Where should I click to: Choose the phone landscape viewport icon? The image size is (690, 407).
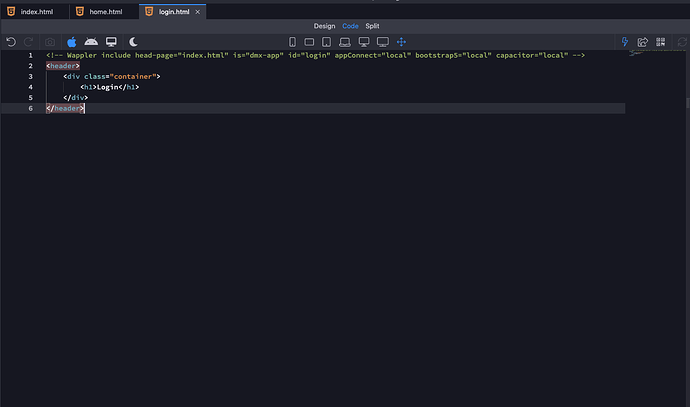(309, 42)
